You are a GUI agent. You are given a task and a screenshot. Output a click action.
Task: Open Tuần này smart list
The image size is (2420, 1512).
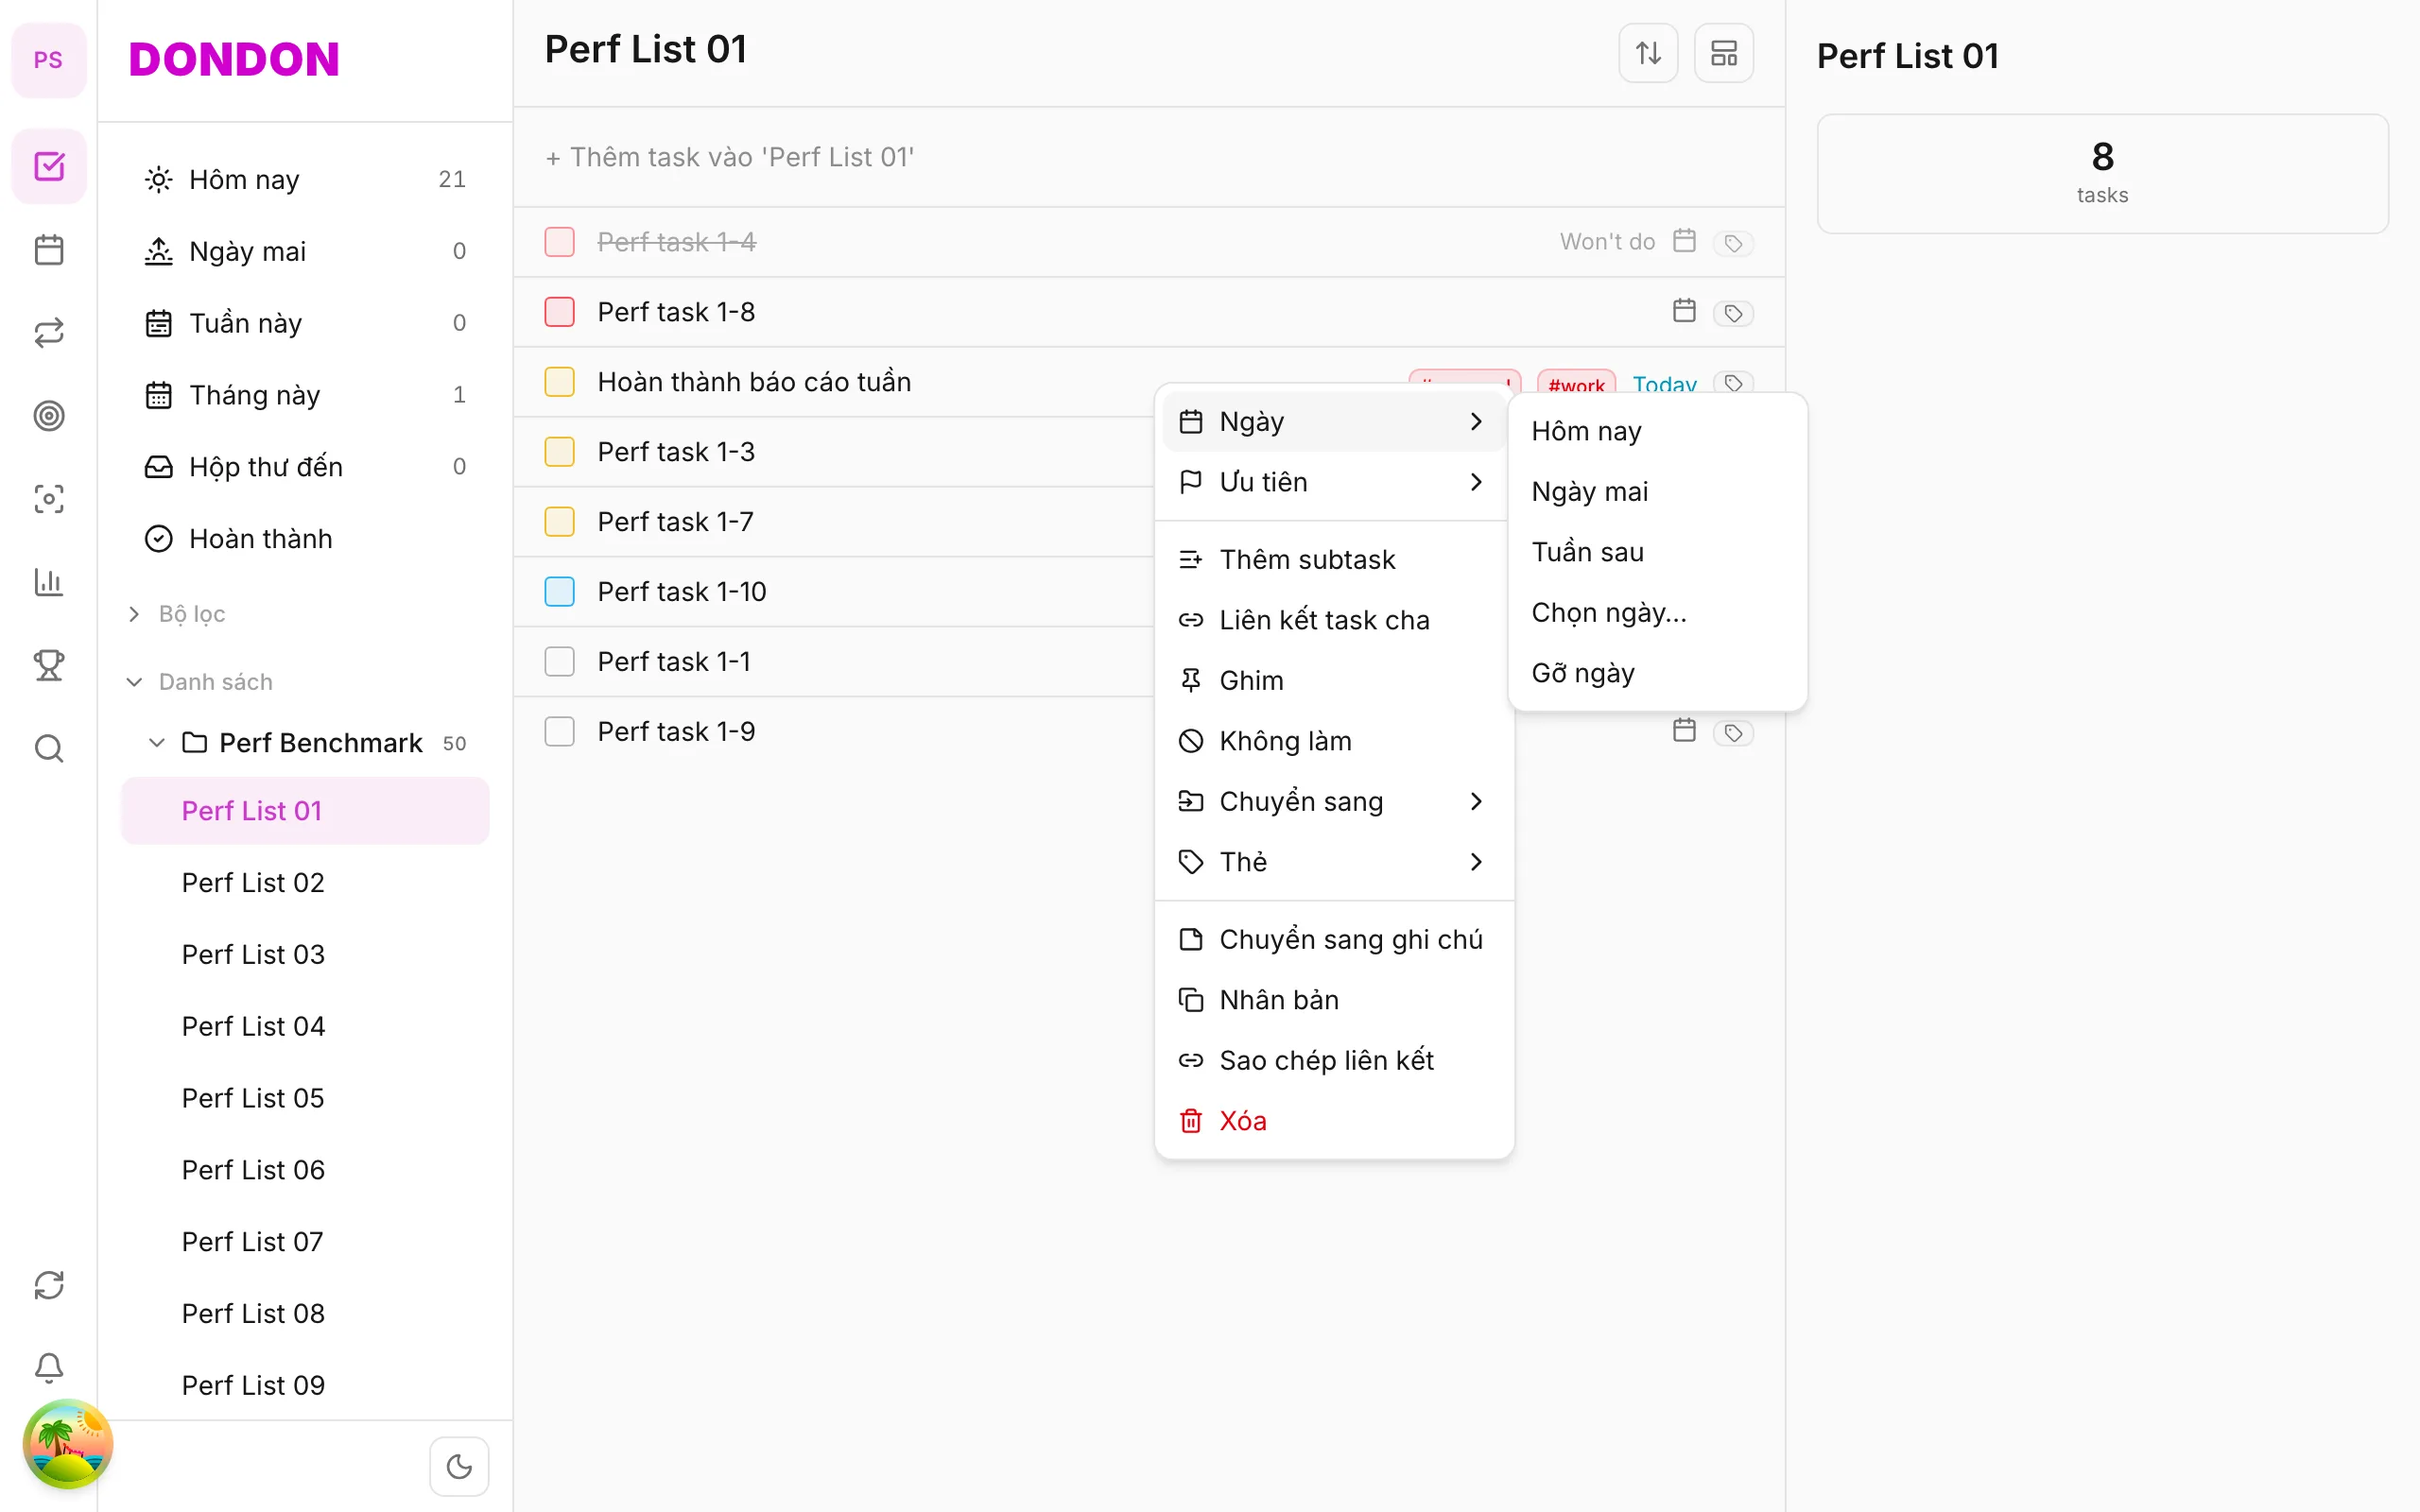[x=305, y=323]
